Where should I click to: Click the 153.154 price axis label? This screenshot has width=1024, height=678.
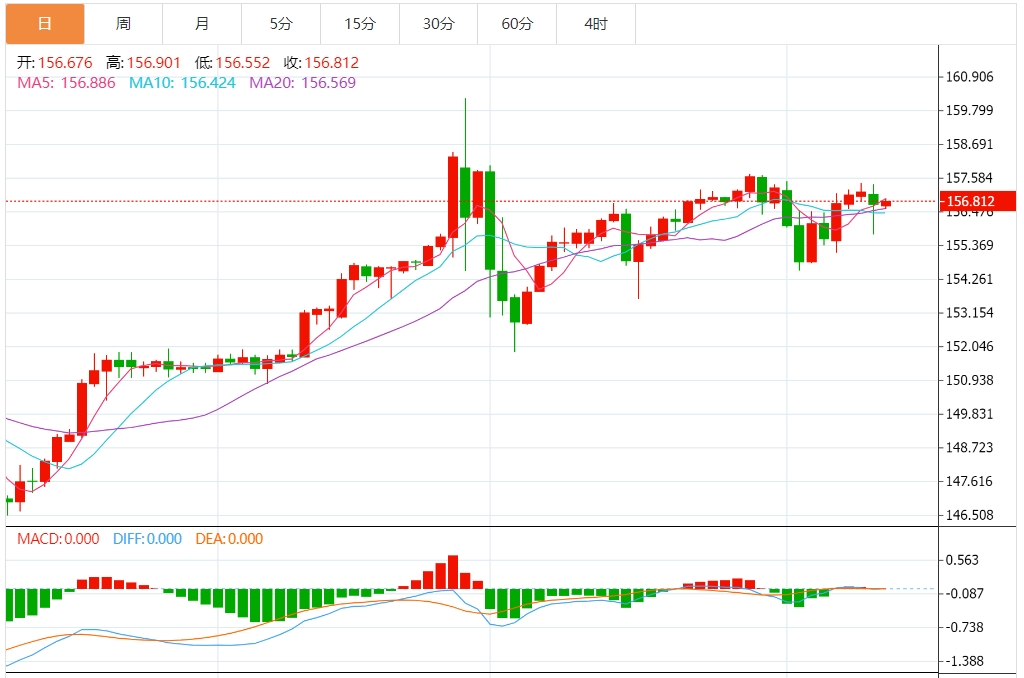pyautogui.click(x=970, y=313)
